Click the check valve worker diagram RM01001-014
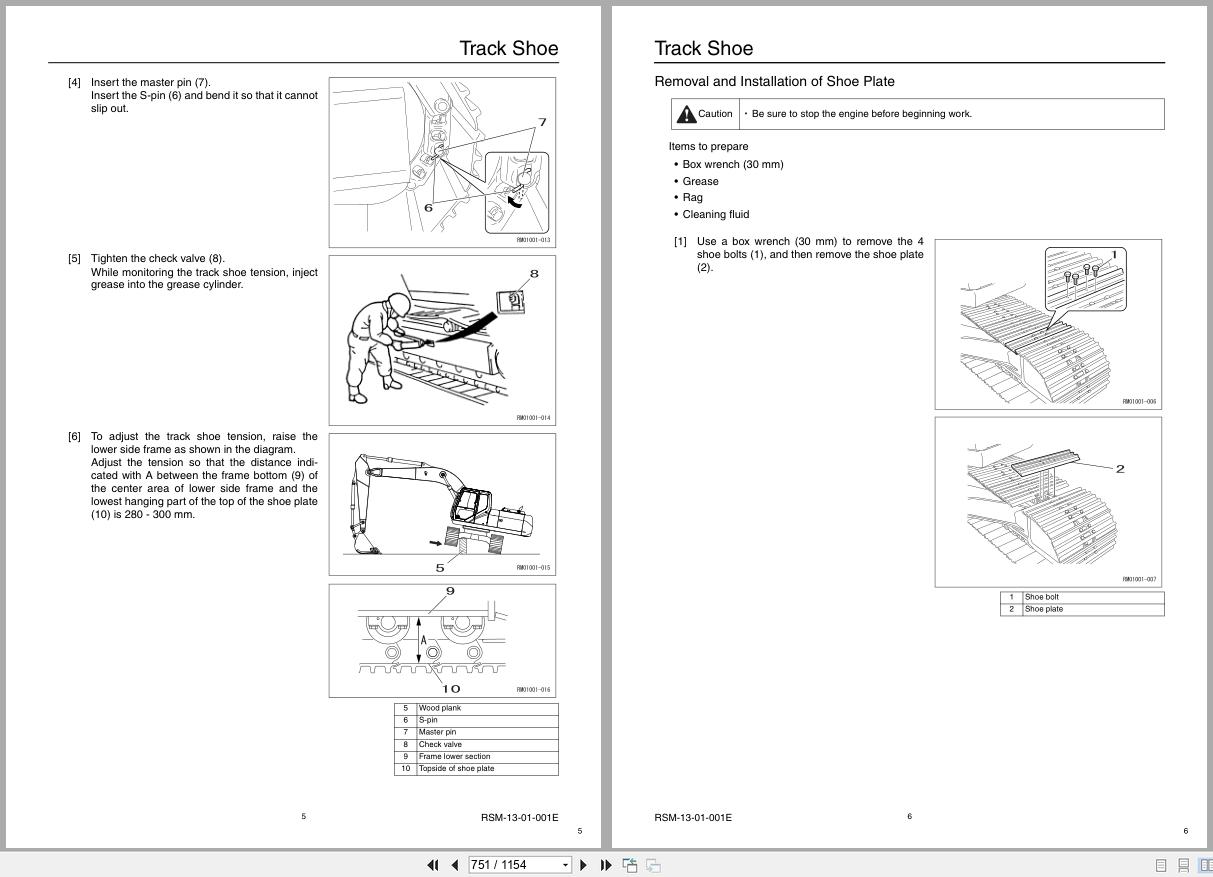This screenshot has width=1213, height=877. coord(442,340)
